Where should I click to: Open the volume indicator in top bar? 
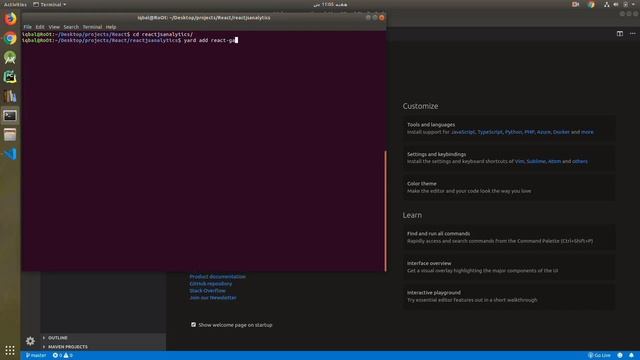pyautogui.click(x=616, y=4)
